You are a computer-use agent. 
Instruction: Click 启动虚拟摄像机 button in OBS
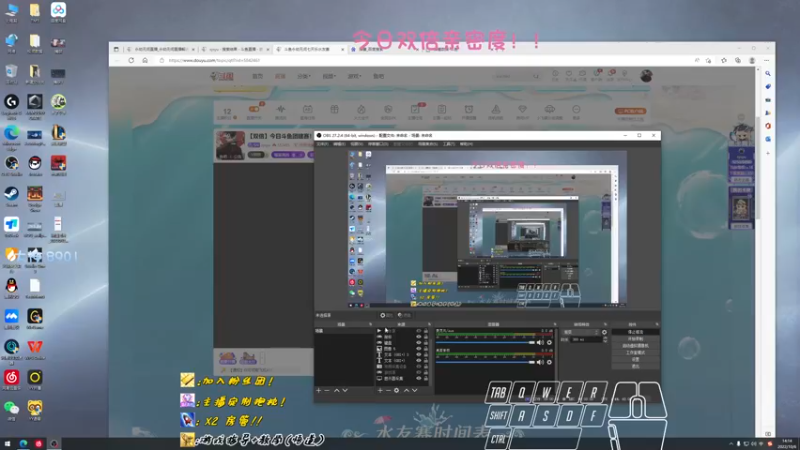pos(636,346)
